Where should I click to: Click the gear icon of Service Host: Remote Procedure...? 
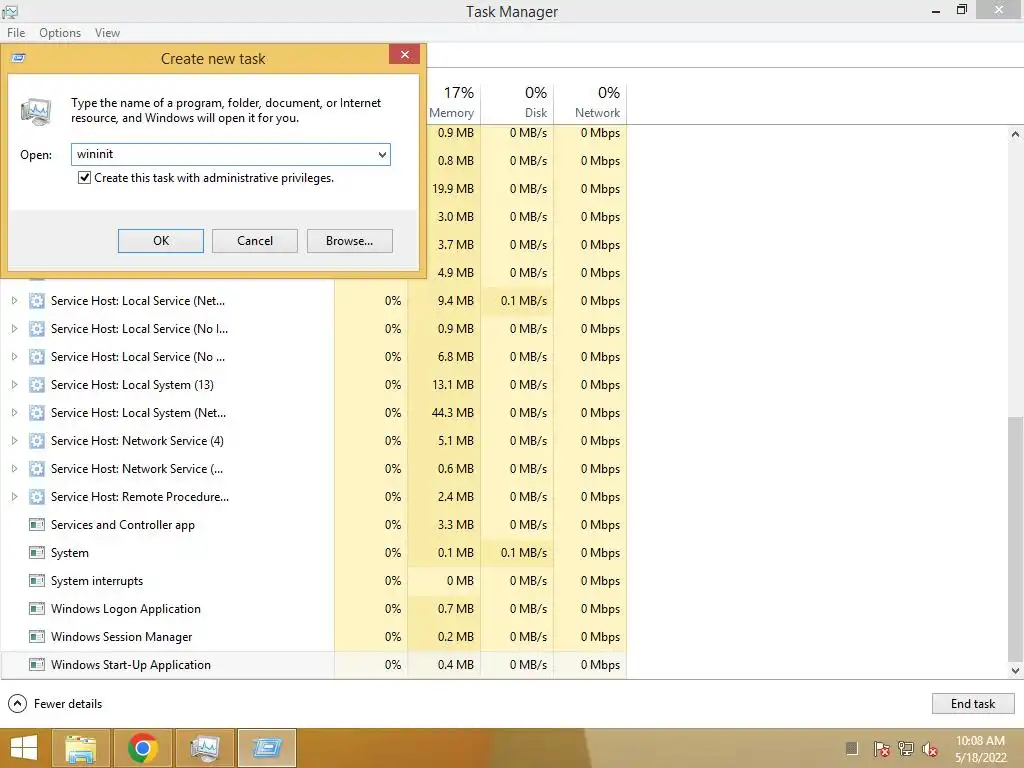[37, 497]
